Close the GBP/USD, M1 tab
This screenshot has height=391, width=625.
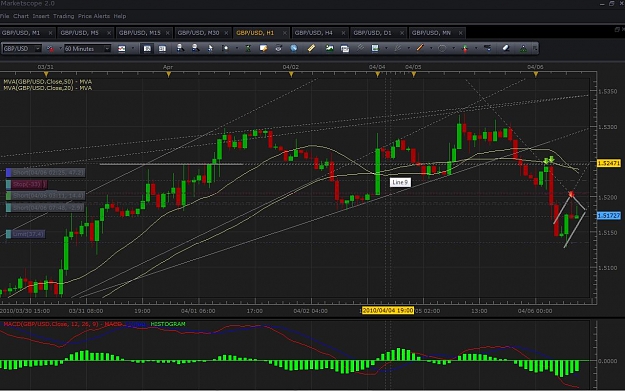coord(50,33)
